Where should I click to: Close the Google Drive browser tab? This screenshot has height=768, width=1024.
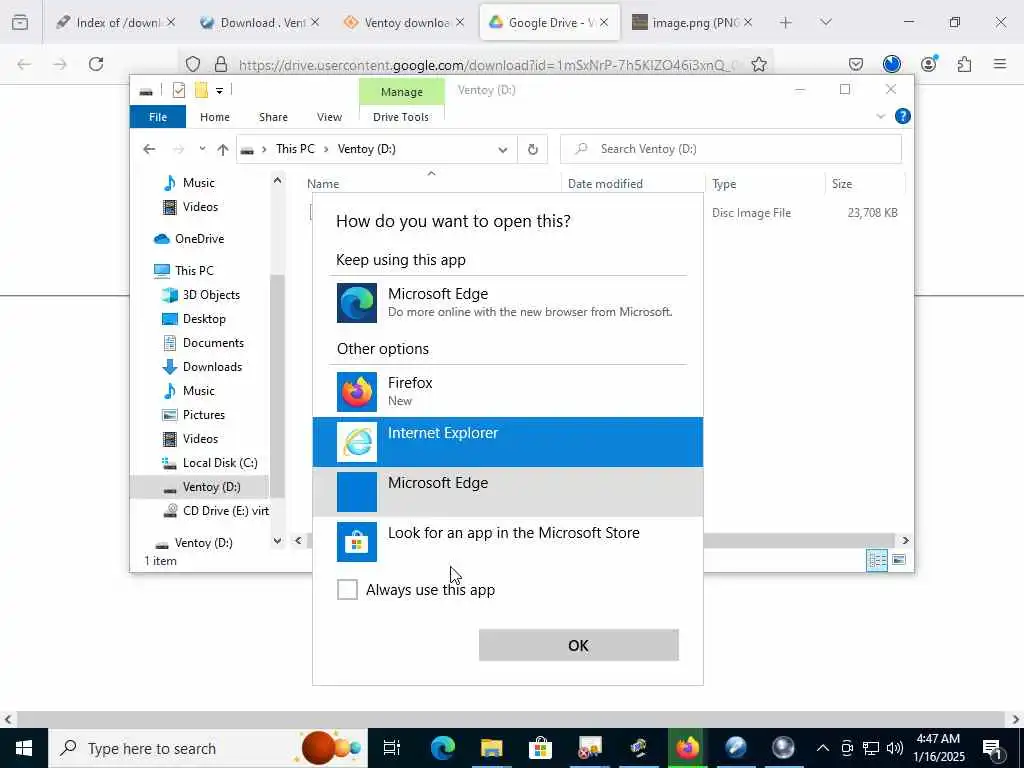tap(605, 23)
